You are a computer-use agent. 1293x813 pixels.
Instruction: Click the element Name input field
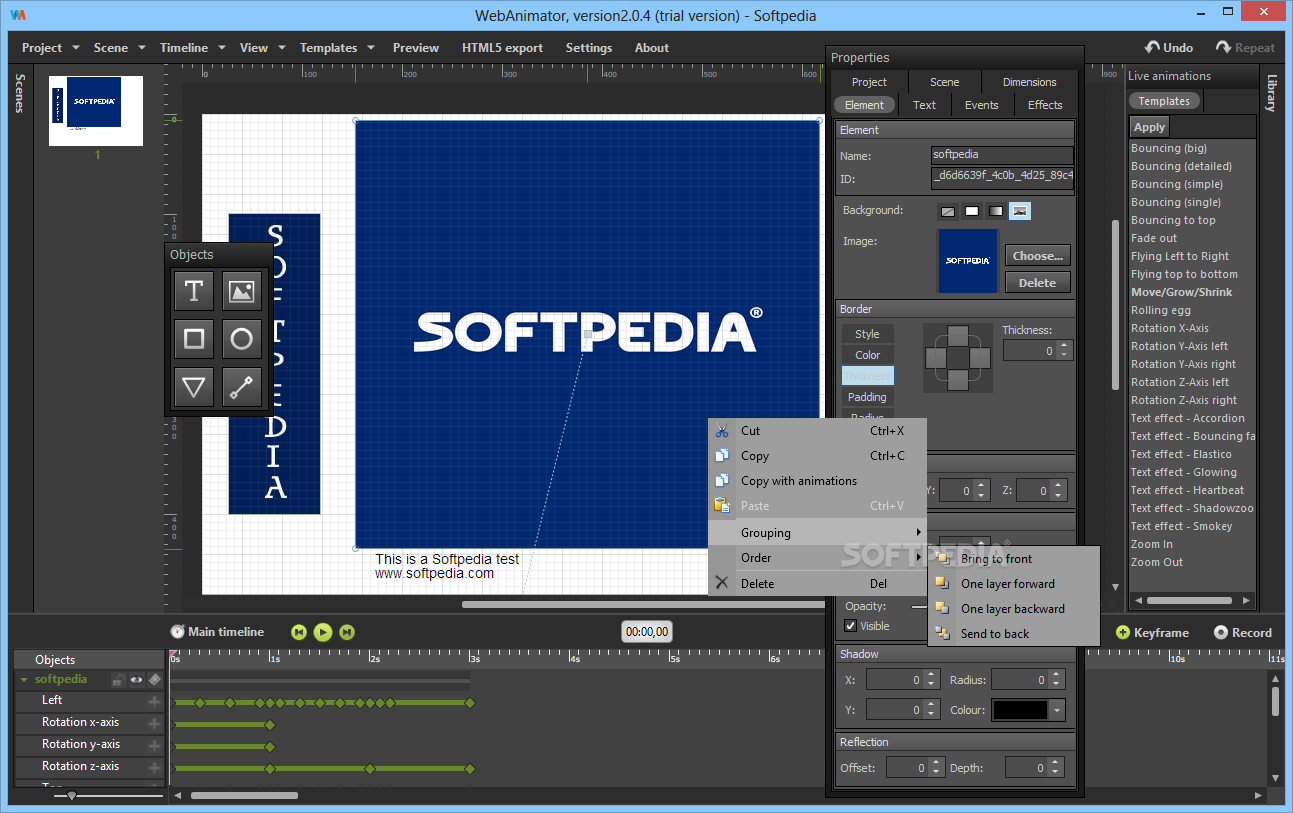[x=1002, y=155]
